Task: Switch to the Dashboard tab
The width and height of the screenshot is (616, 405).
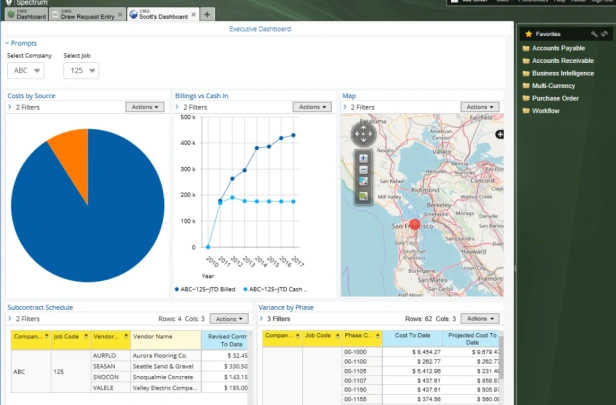Action: [26, 15]
